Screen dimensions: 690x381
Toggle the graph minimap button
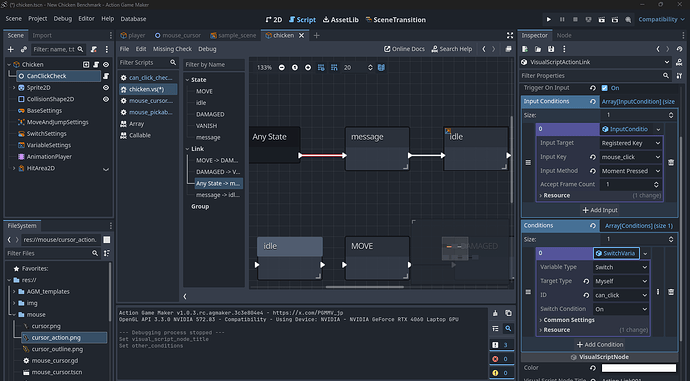(x=381, y=67)
